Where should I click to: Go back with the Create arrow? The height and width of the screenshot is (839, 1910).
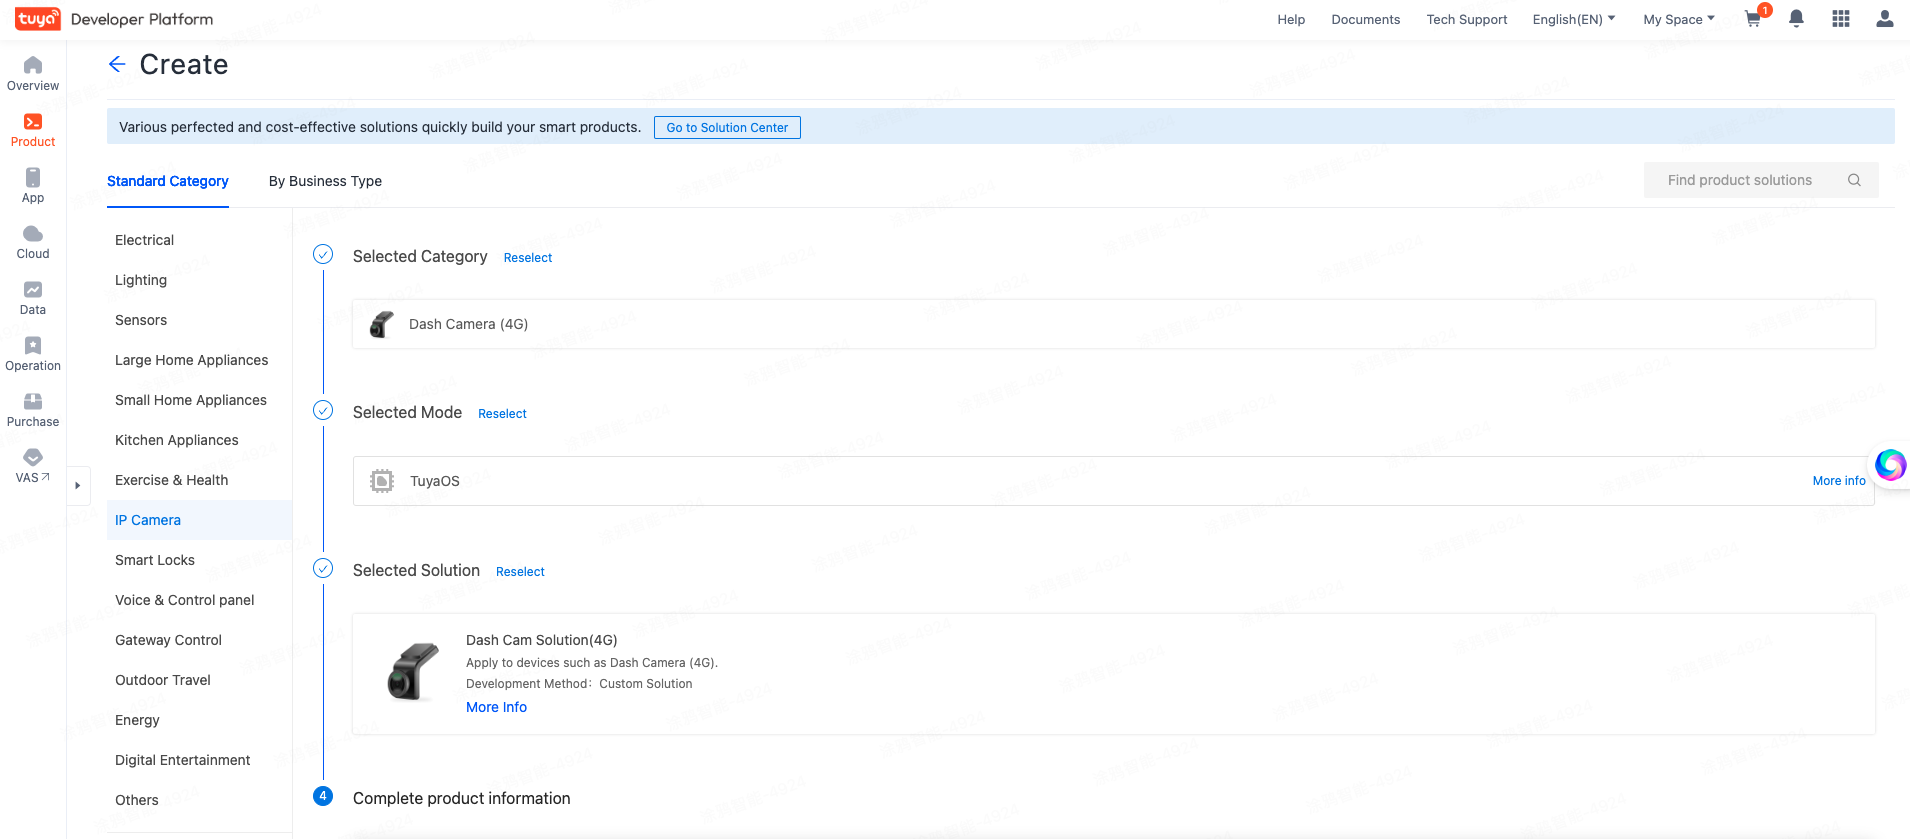(117, 64)
